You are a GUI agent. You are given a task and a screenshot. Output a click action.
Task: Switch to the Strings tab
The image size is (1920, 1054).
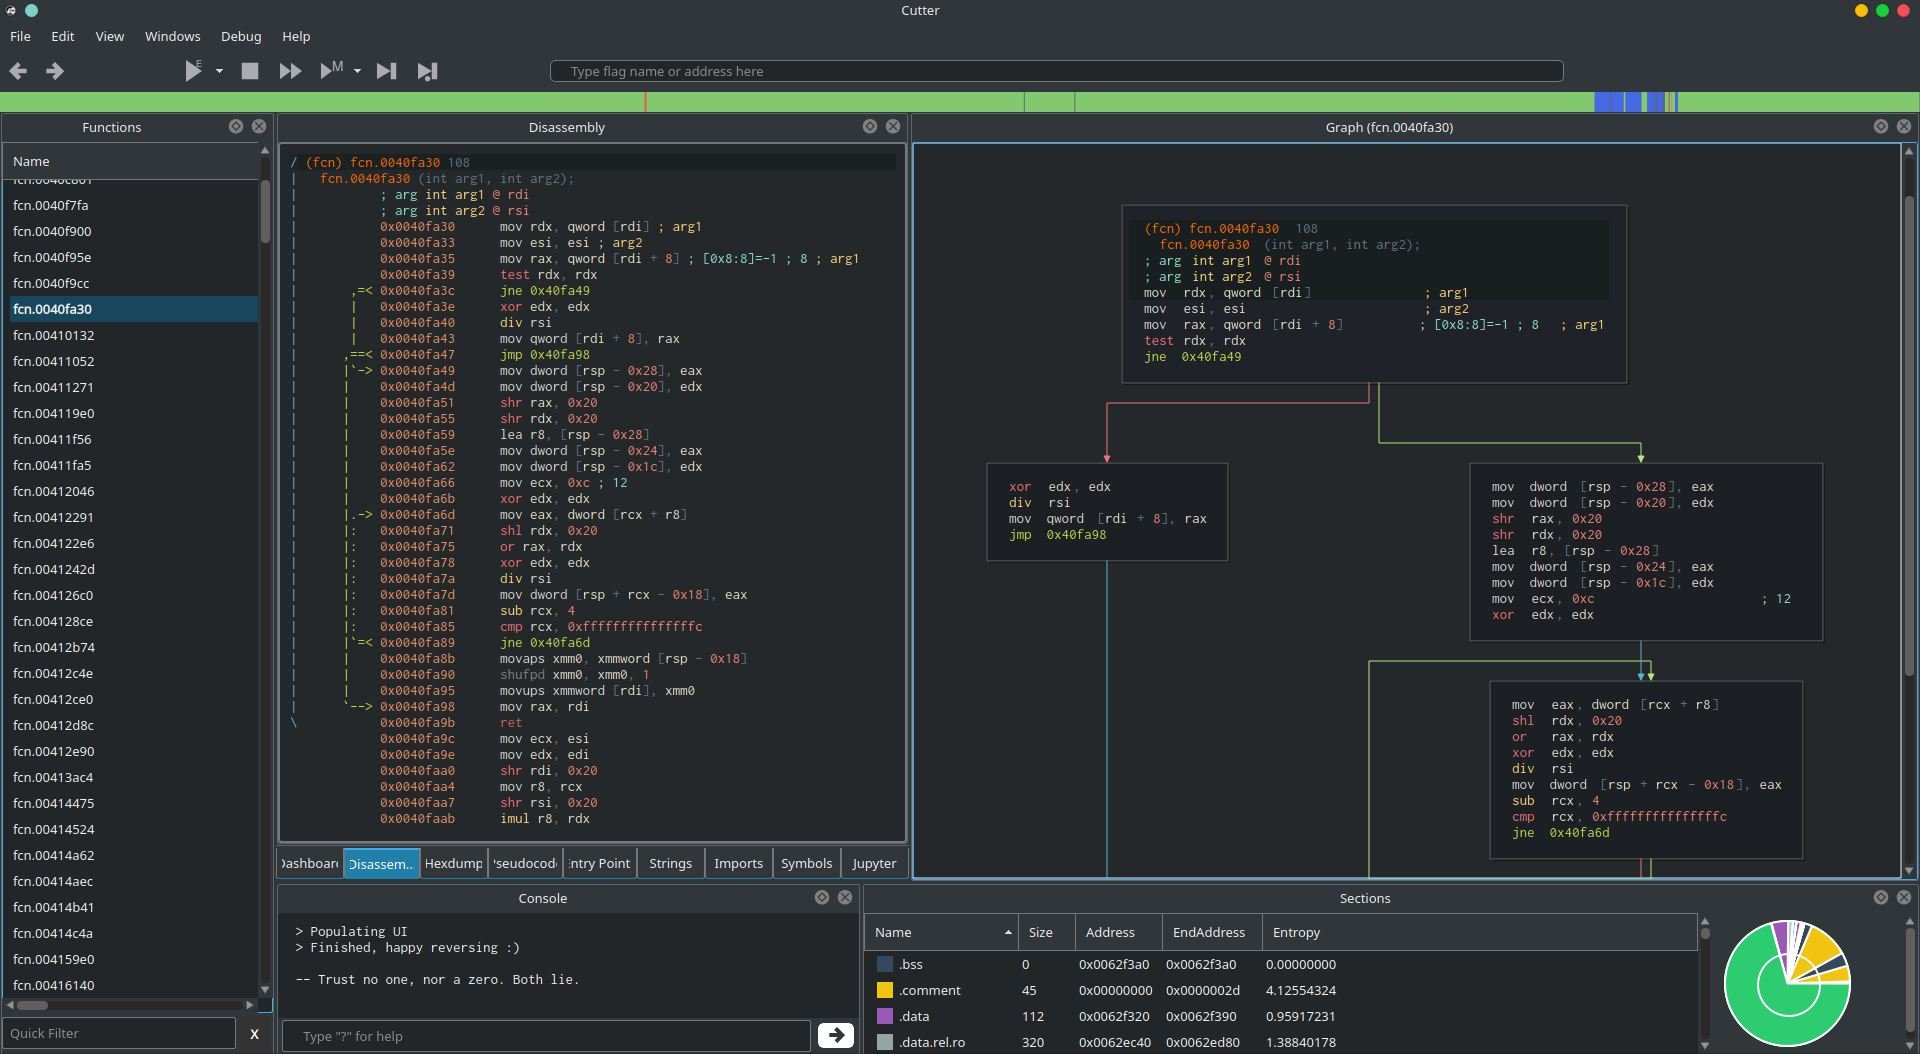(670, 863)
